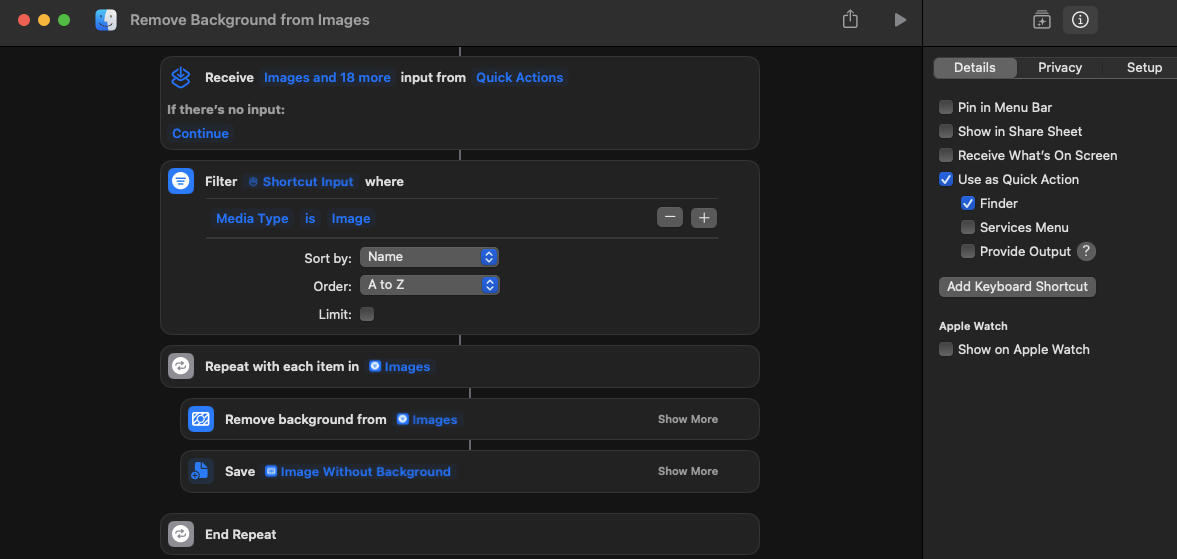The width and height of the screenshot is (1177, 559).
Task: Uncheck the Finder quick action option
Action: pyautogui.click(x=968, y=203)
